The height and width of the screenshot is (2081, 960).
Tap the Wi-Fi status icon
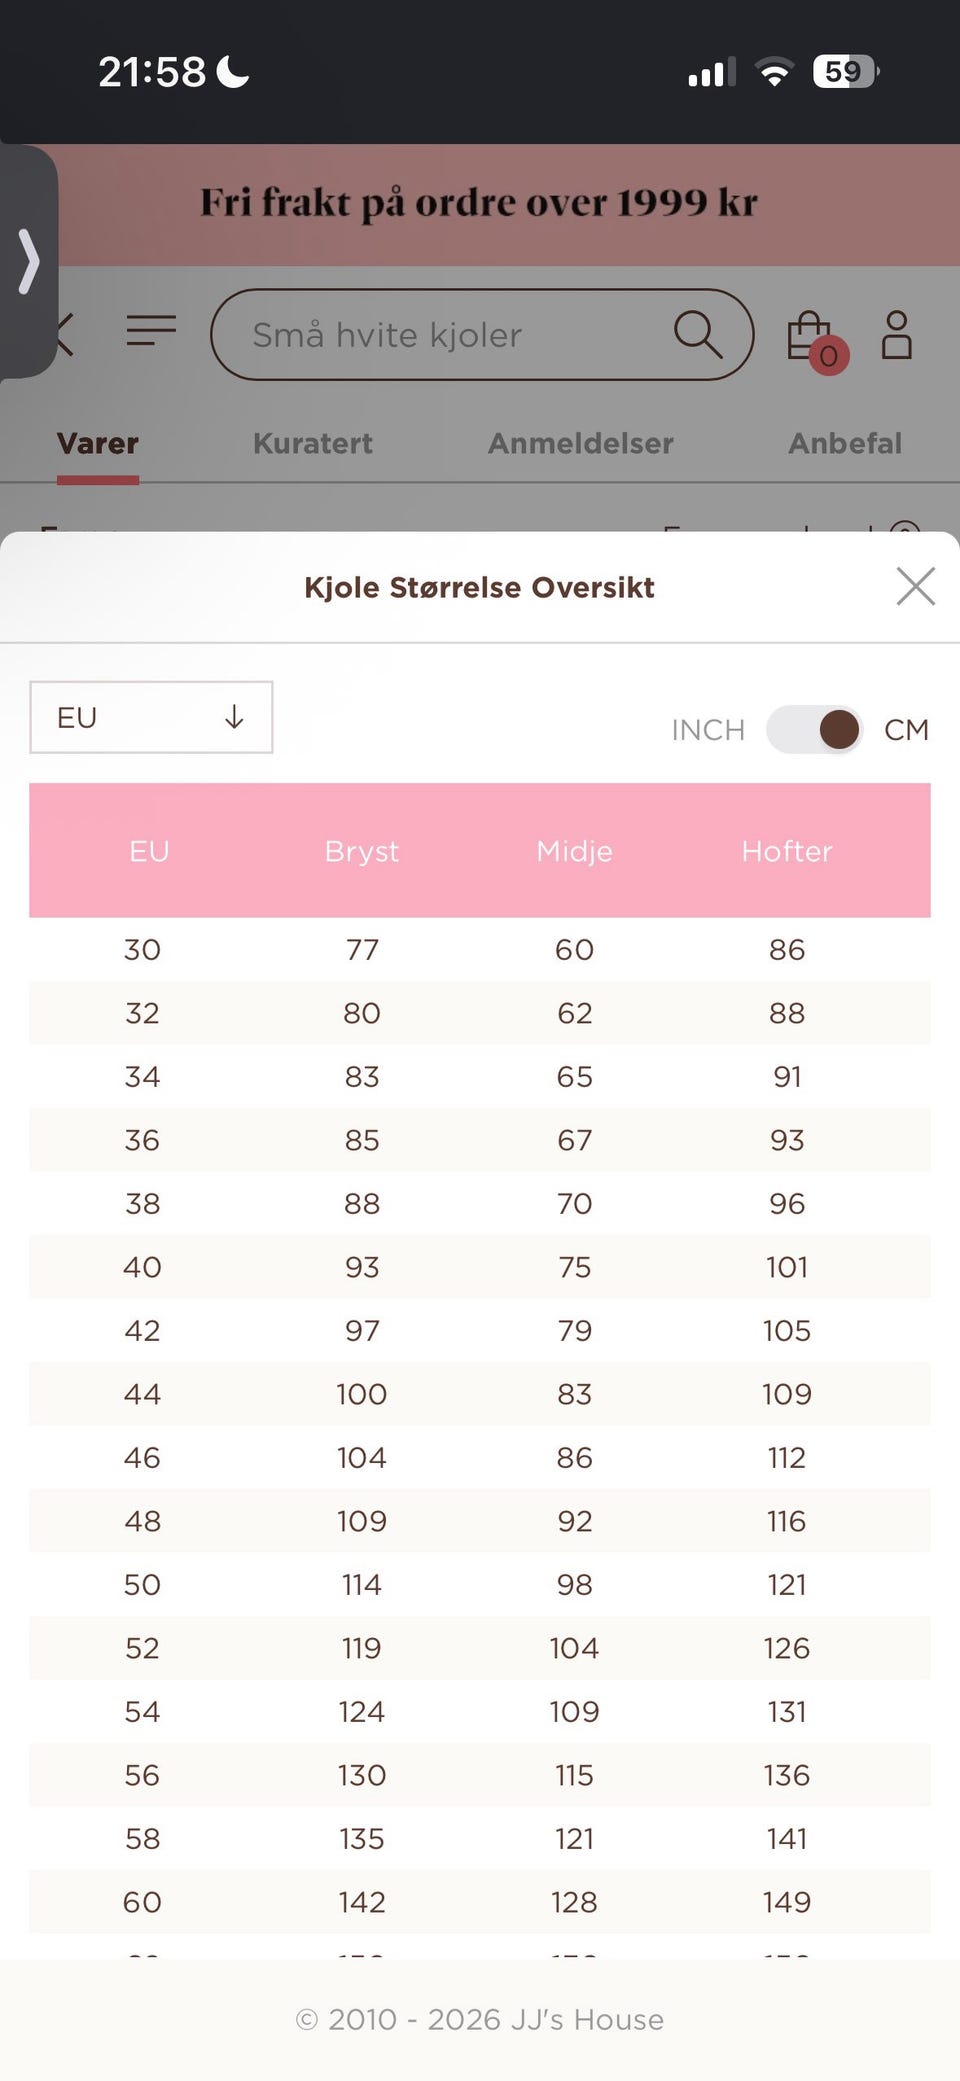point(774,72)
